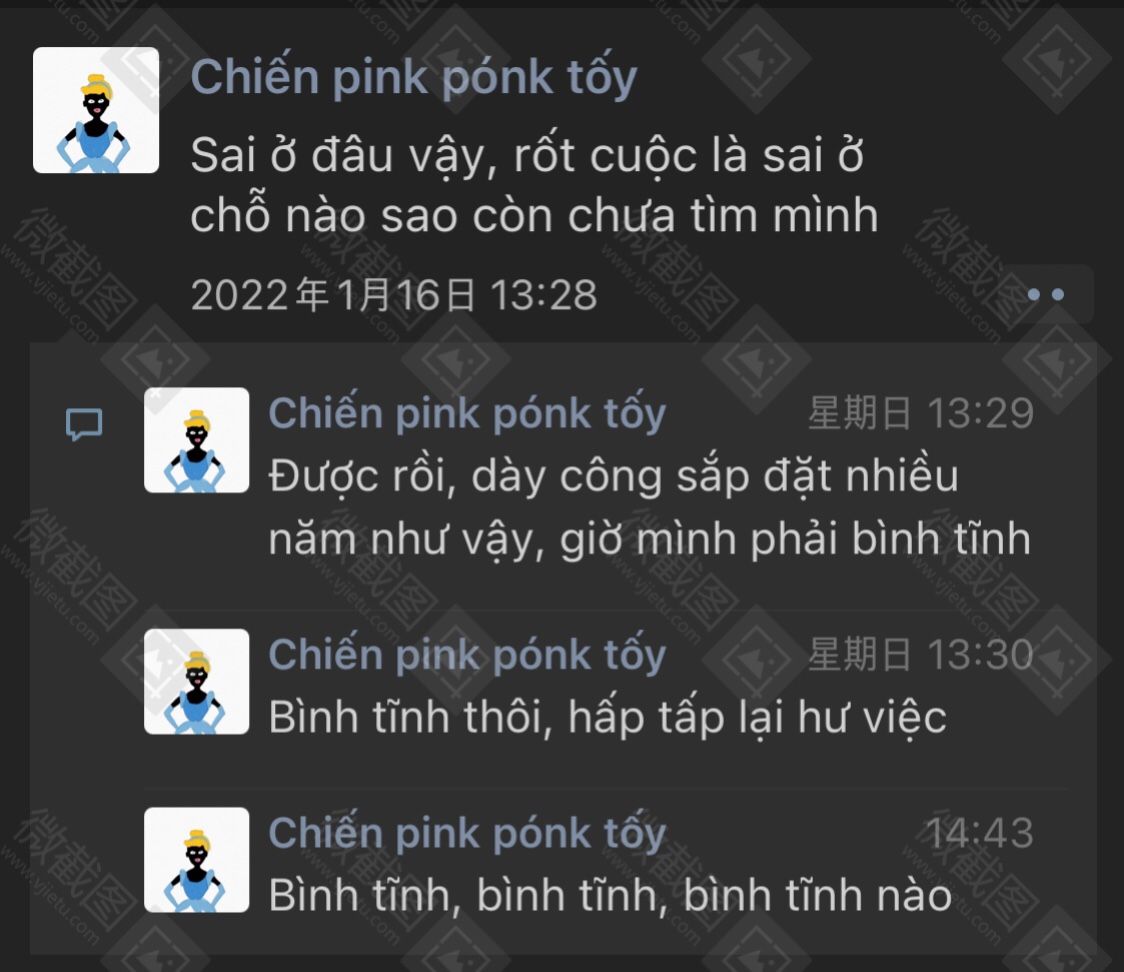The width and height of the screenshot is (1124, 972).
Task: Select the comment "Bình tĩnh, bình tĩnh, bình tĩnh nào"
Action: 610,896
